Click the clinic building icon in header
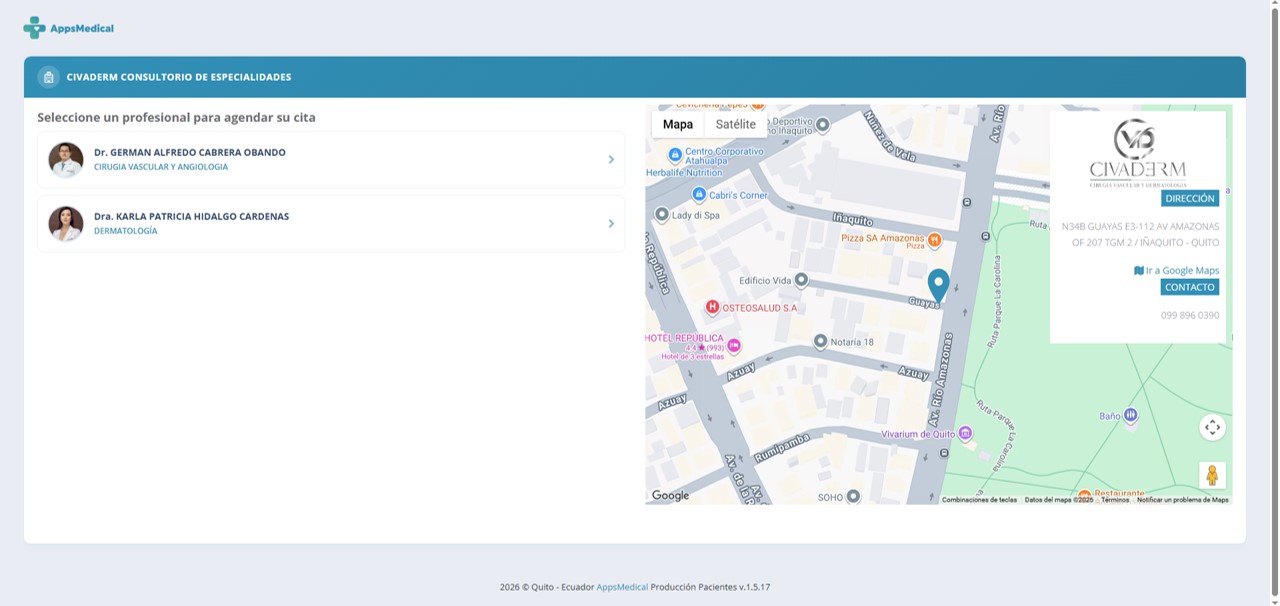 click(x=48, y=77)
